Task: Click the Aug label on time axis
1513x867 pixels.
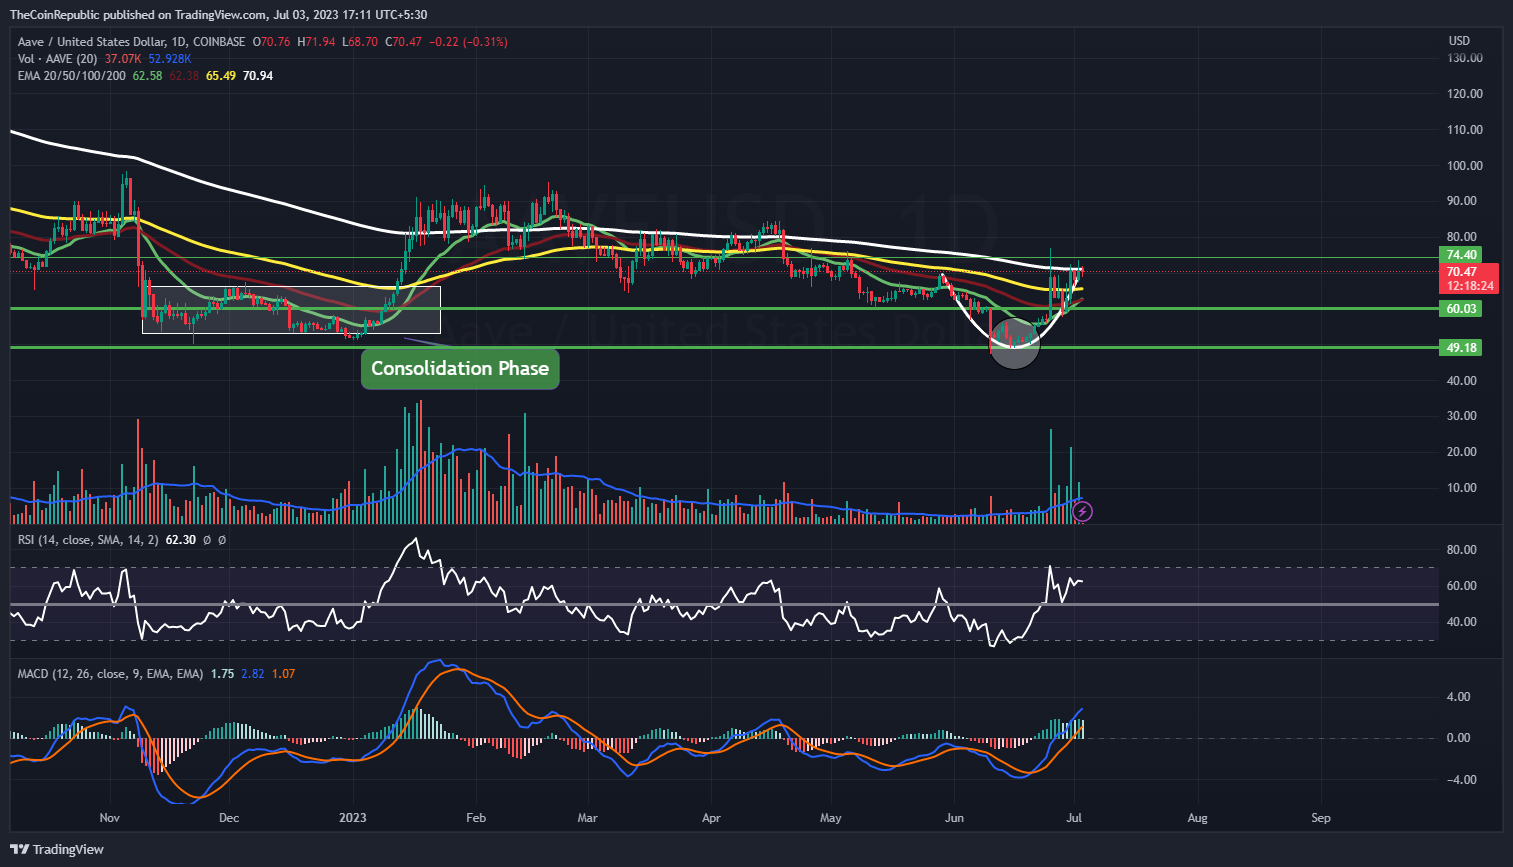Action: 1197,818
